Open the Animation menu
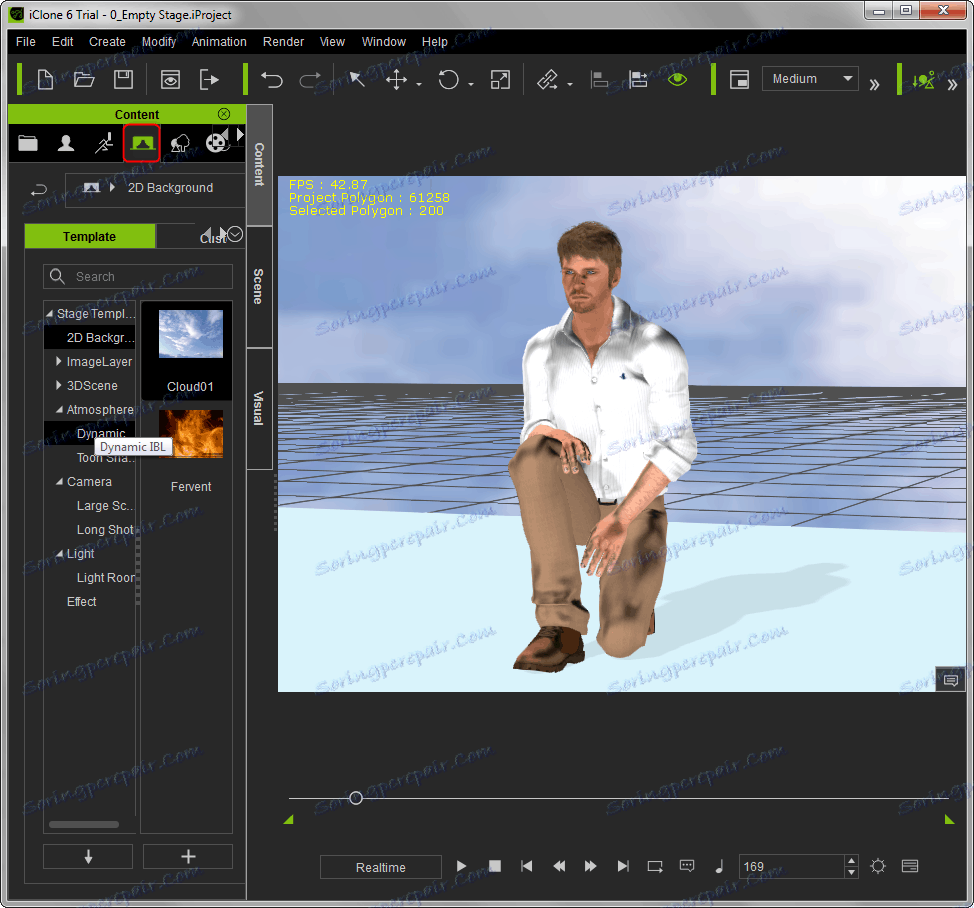Screen dimensions: 974x908 pyautogui.click(x=219, y=42)
